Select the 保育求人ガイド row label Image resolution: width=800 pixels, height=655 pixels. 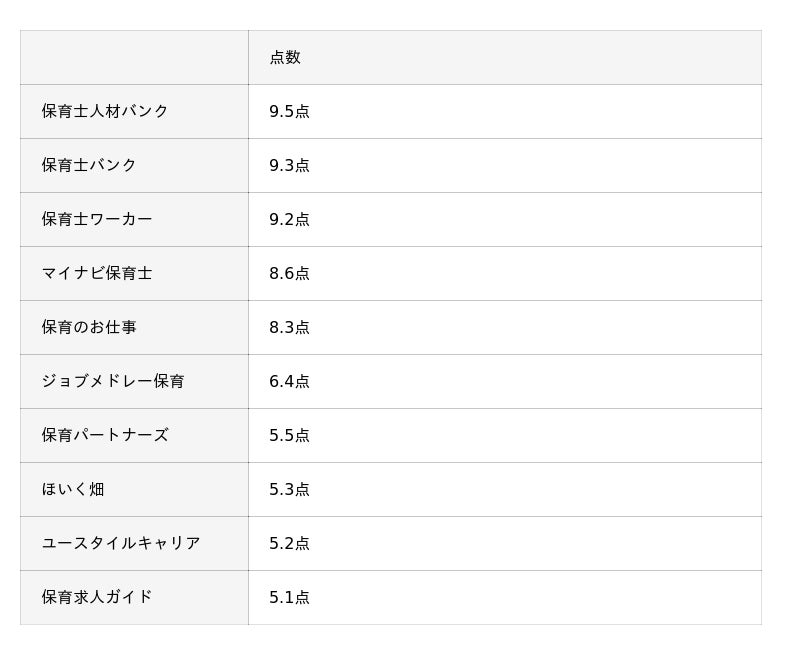tap(97, 597)
